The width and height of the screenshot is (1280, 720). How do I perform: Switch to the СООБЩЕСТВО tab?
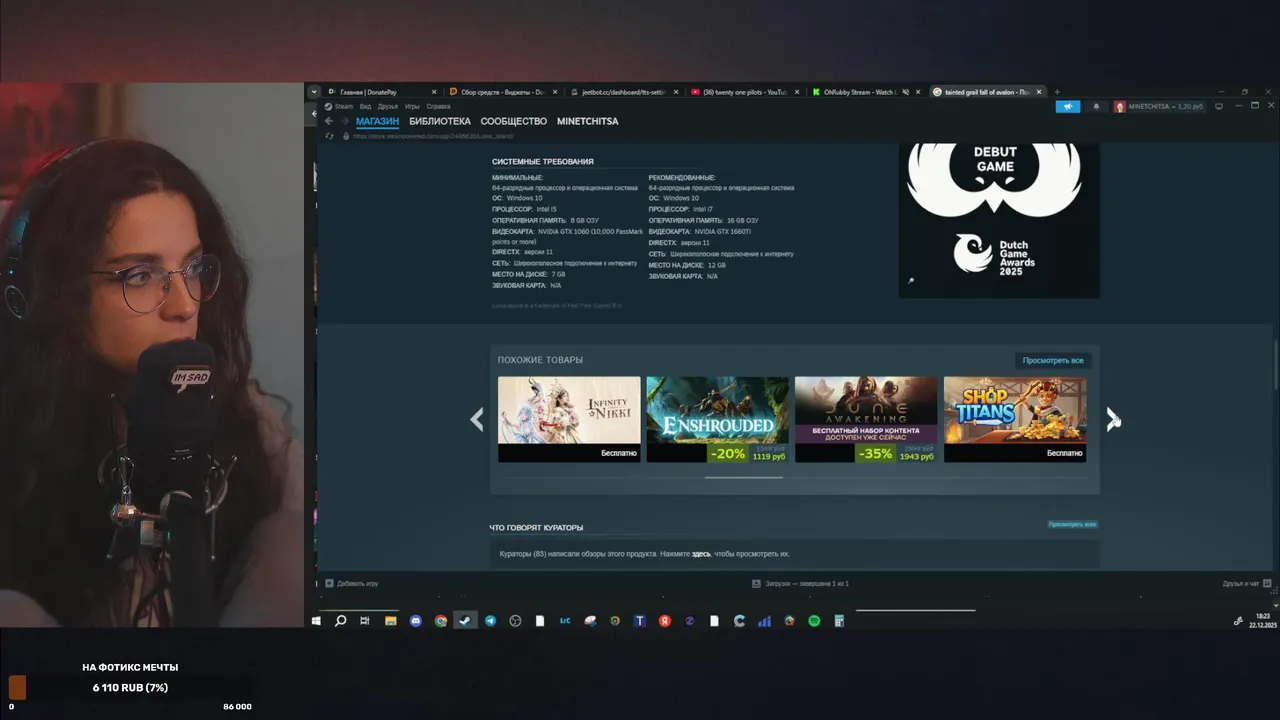[514, 121]
